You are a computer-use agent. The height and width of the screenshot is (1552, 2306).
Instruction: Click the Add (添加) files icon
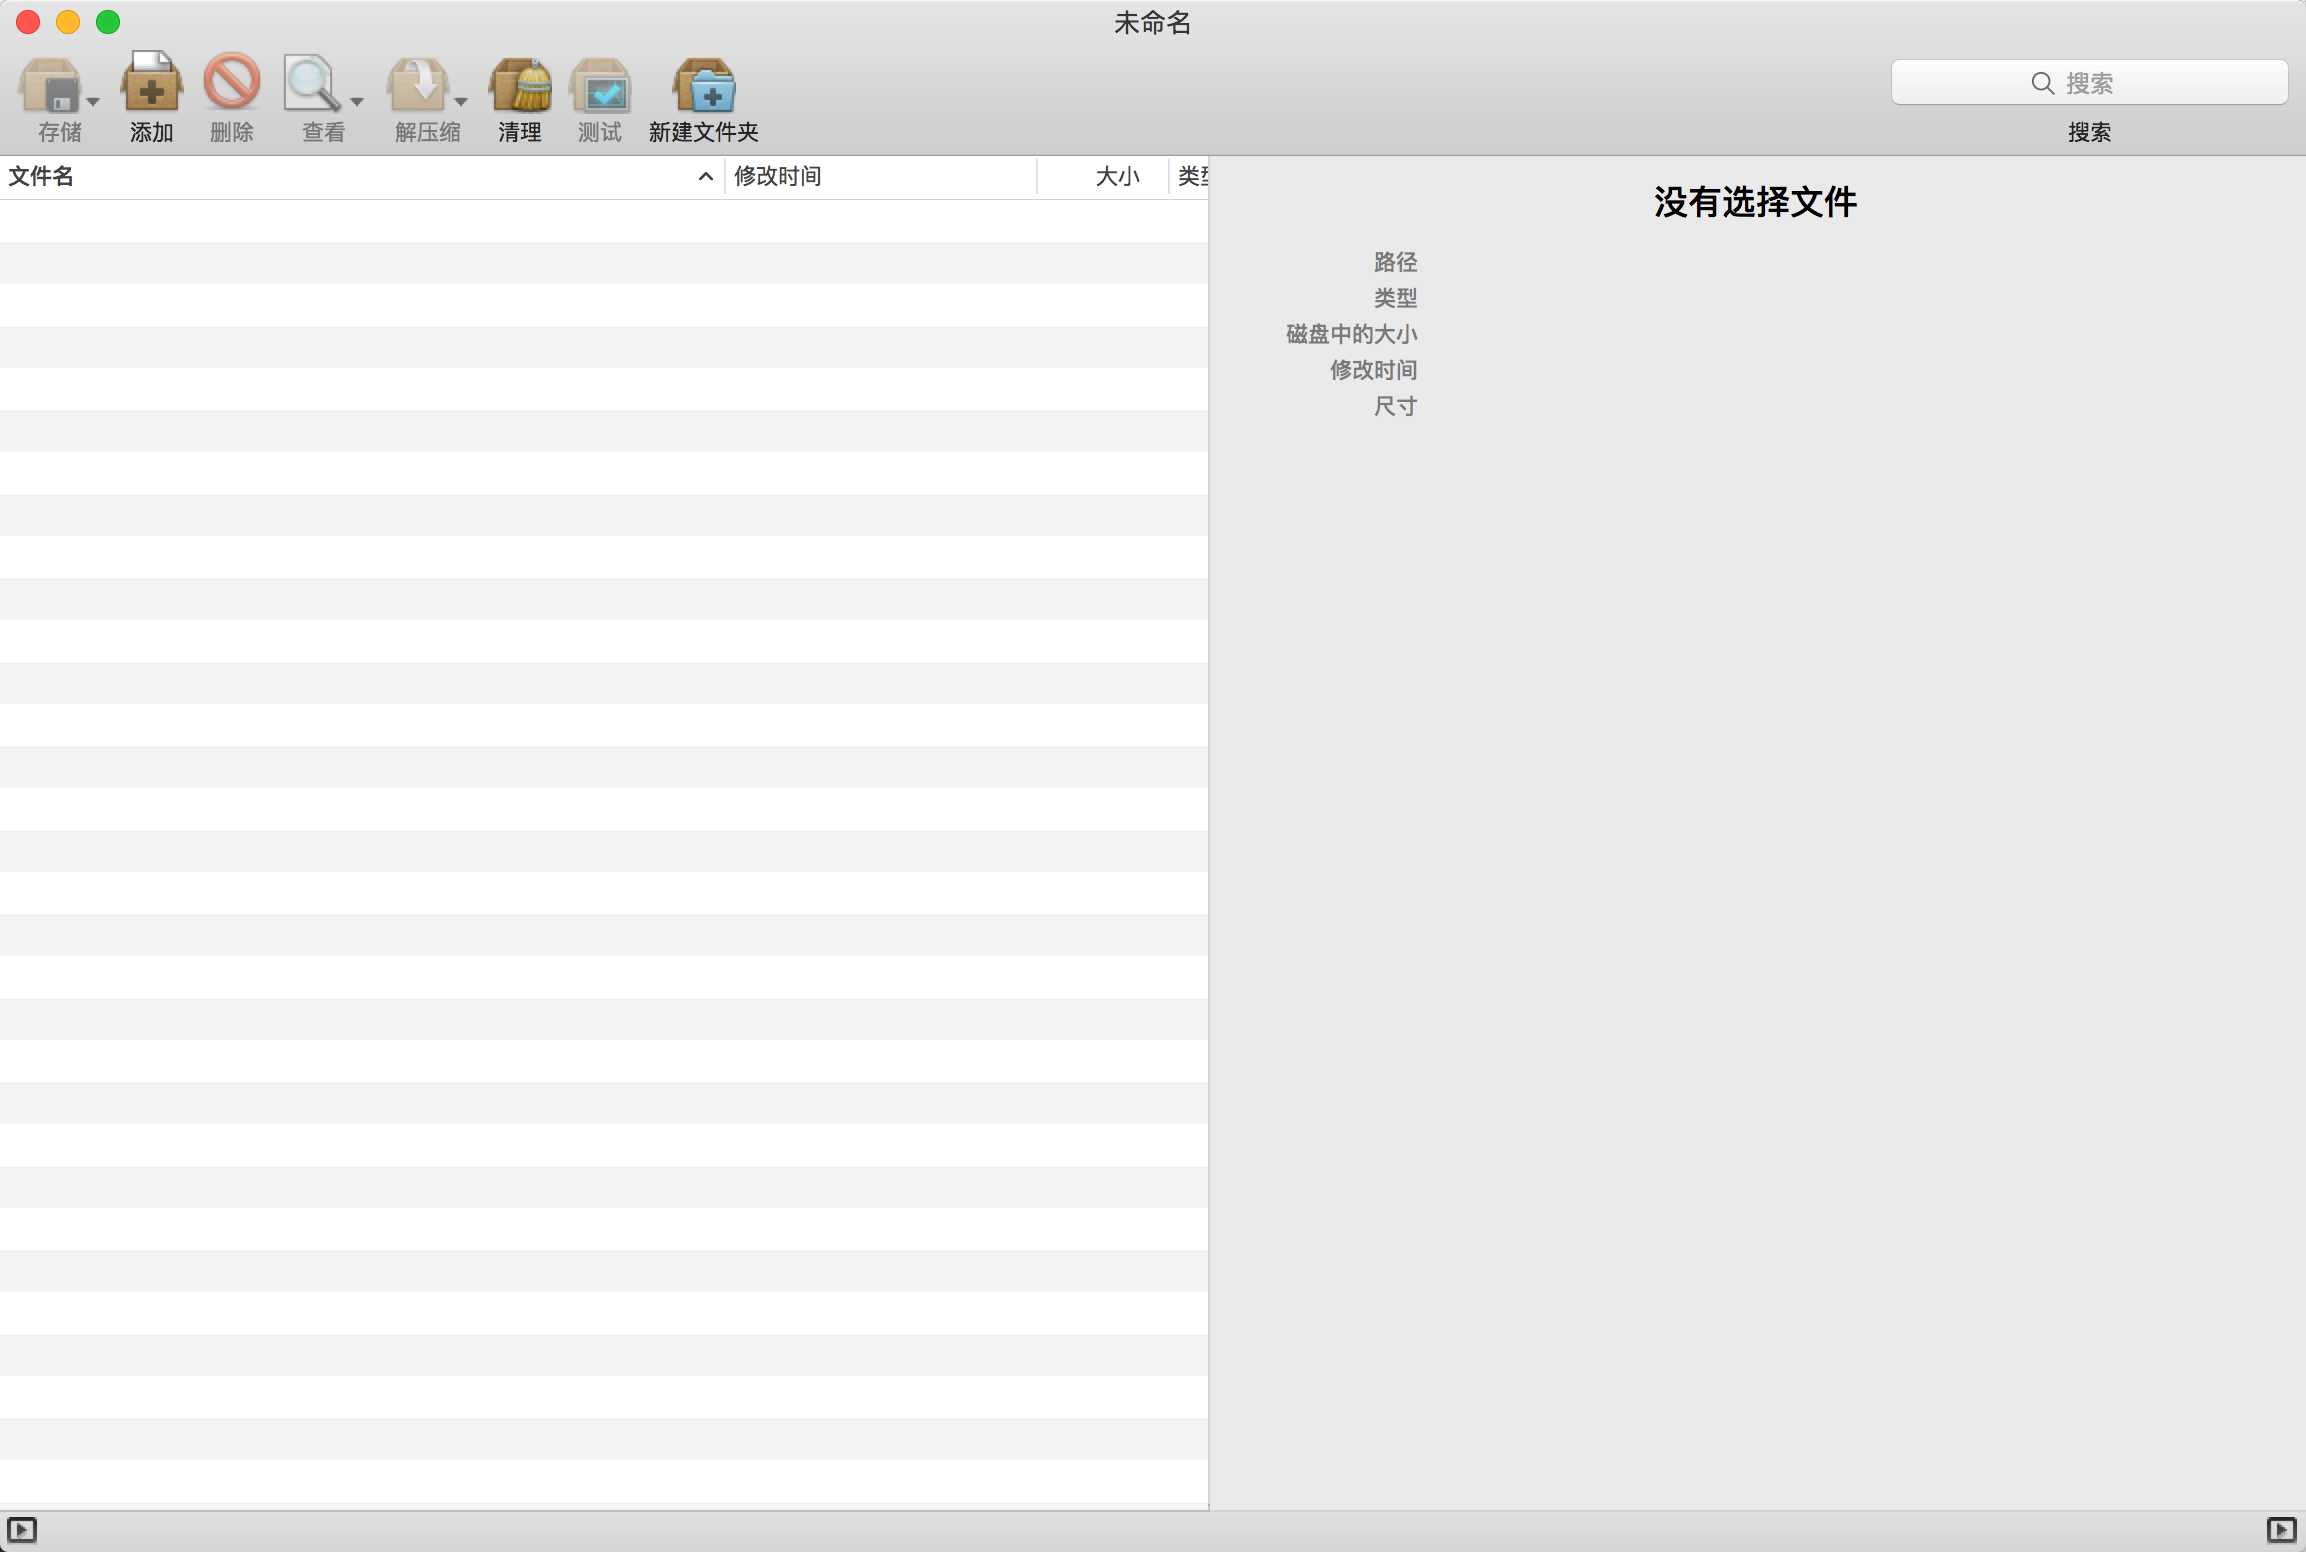[151, 84]
